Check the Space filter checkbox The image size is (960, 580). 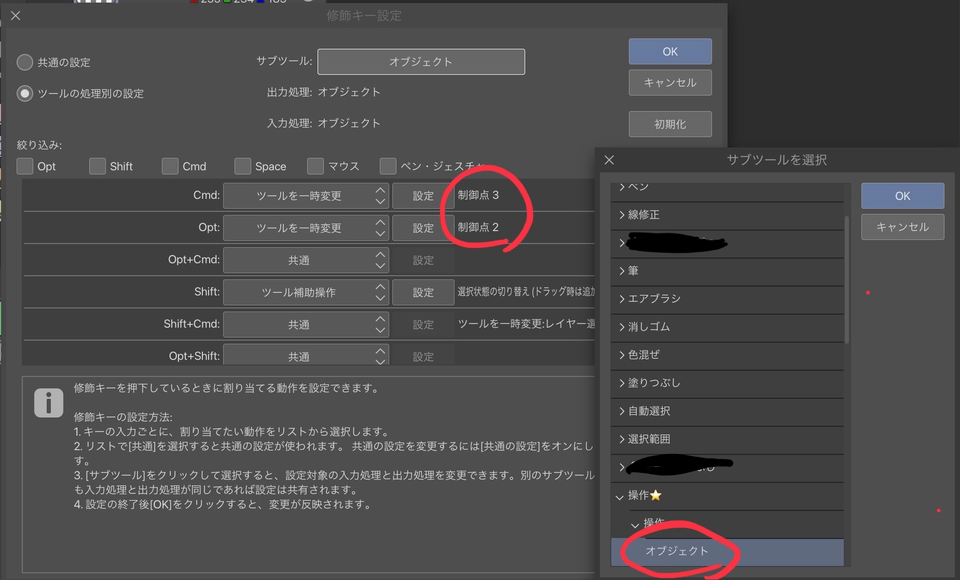243,166
